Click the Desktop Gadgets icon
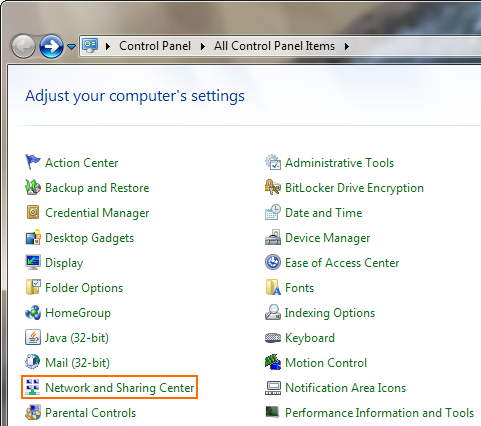The width and height of the screenshot is (481, 426). pyautogui.click(x=33, y=237)
